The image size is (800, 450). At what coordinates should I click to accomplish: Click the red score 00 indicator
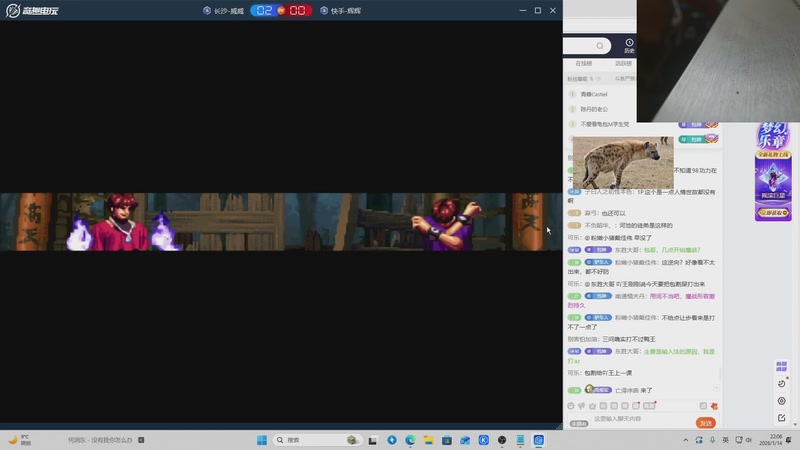point(297,11)
